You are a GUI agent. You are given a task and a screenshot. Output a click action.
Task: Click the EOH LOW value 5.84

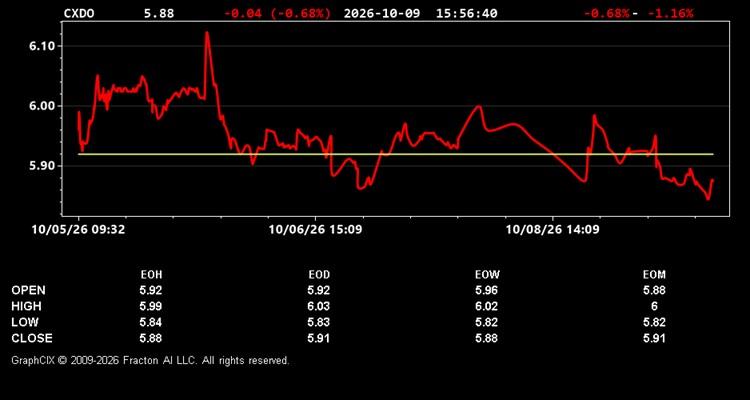pyautogui.click(x=151, y=322)
